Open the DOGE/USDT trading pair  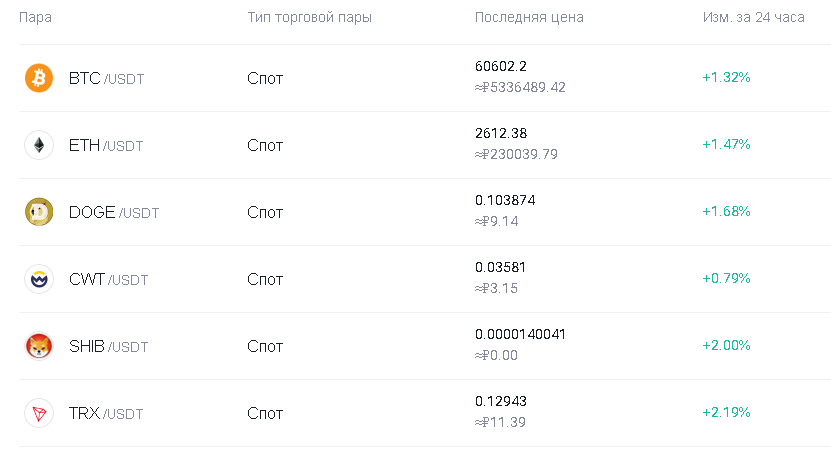pos(114,213)
